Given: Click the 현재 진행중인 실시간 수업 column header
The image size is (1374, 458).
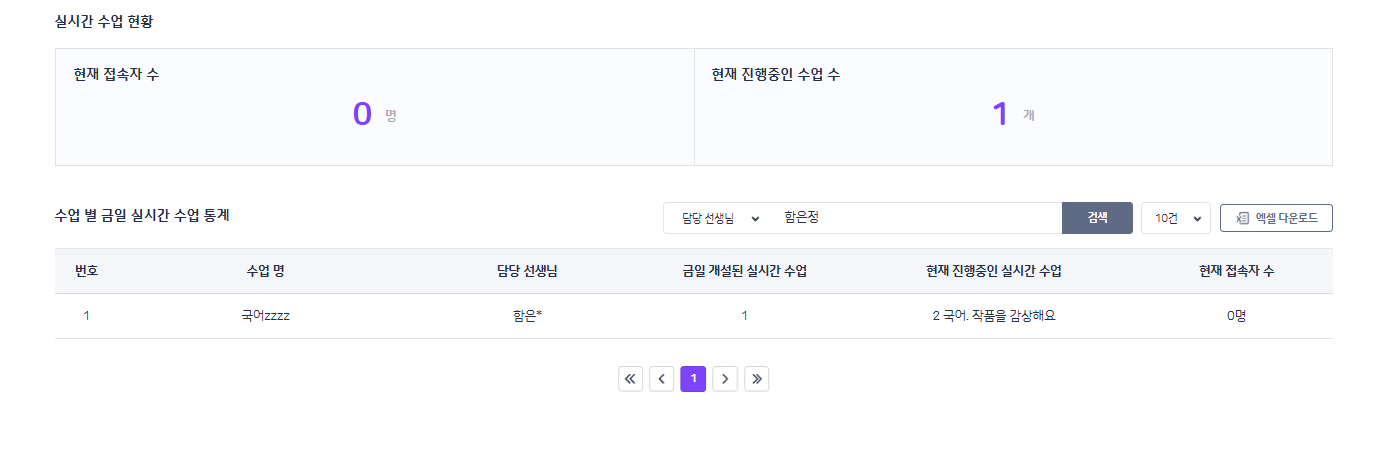Looking at the screenshot, I should point(993,271).
